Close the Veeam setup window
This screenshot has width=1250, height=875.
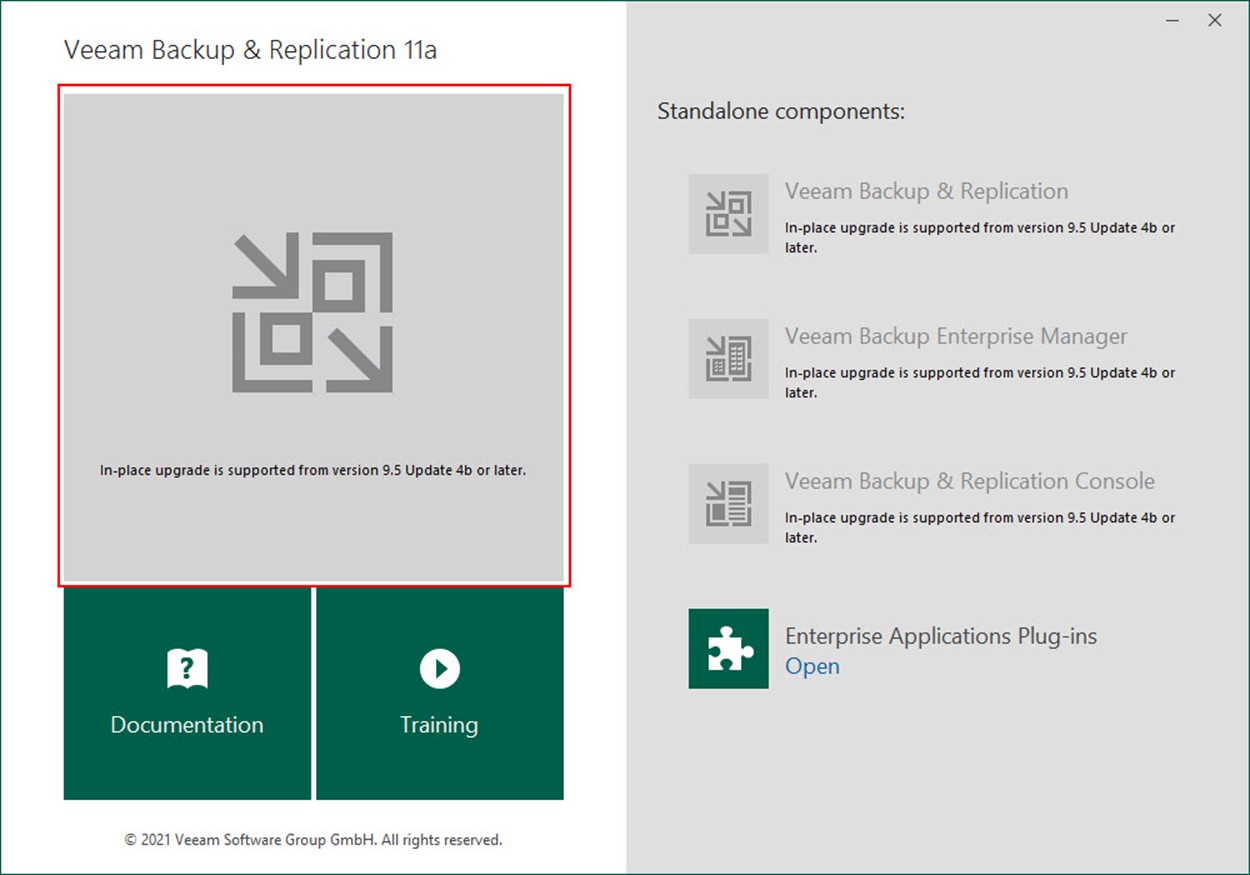(1215, 20)
